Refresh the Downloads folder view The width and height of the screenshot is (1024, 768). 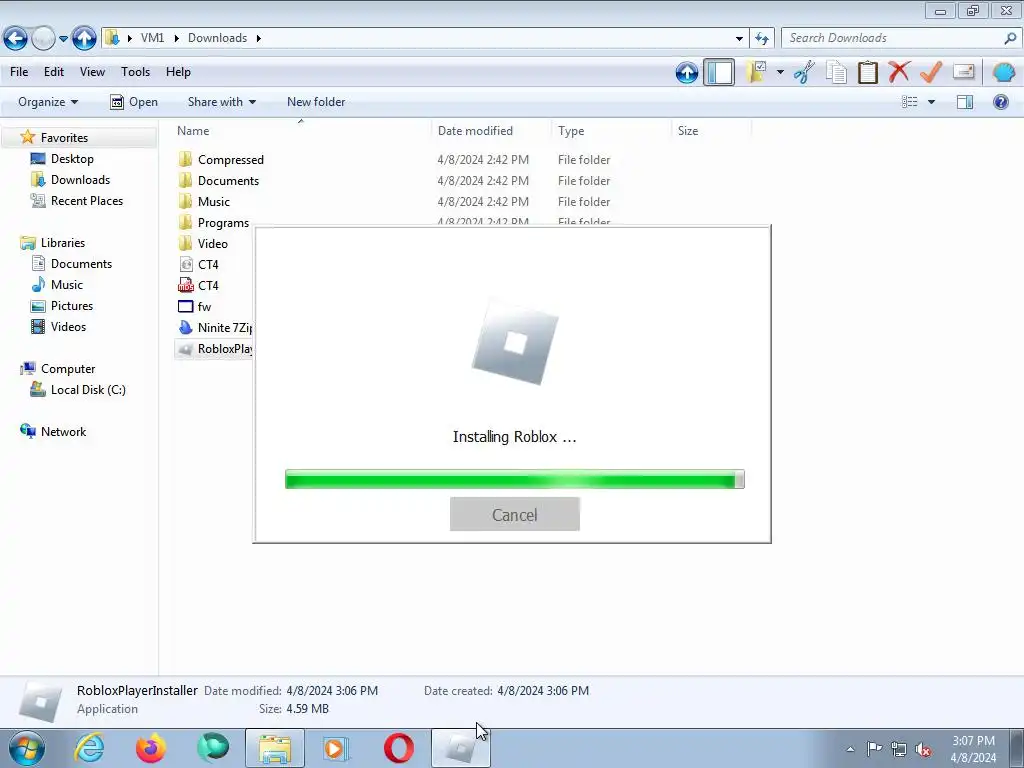(761, 38)
